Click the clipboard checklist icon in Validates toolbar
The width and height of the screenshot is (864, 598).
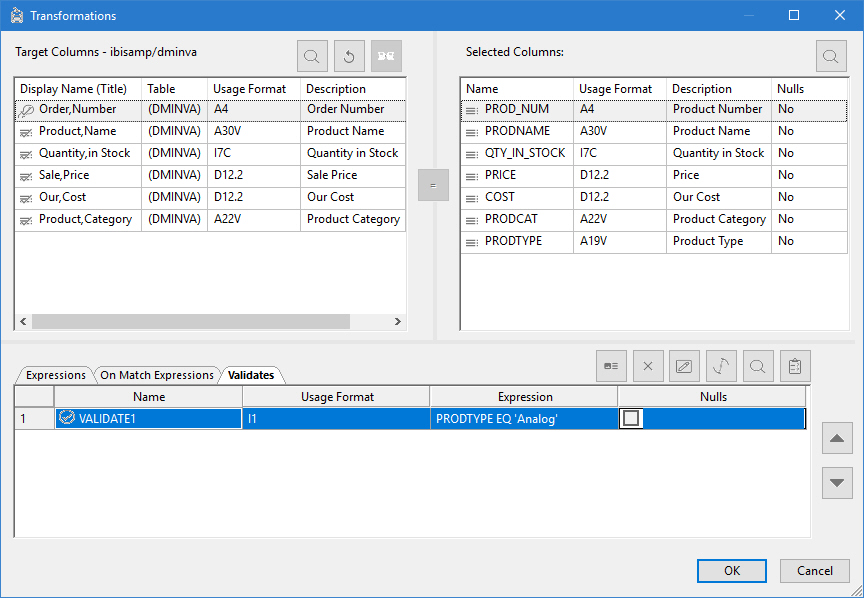coord(795,366)
